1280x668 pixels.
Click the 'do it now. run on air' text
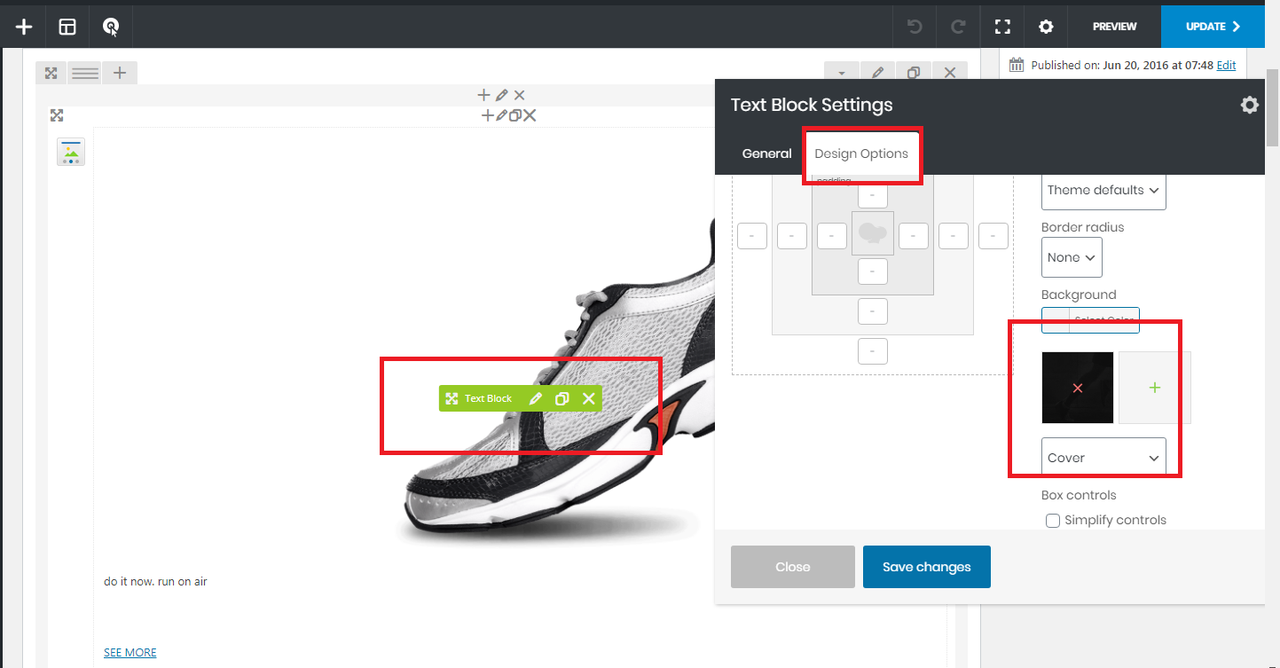click(x=155, y=582)
